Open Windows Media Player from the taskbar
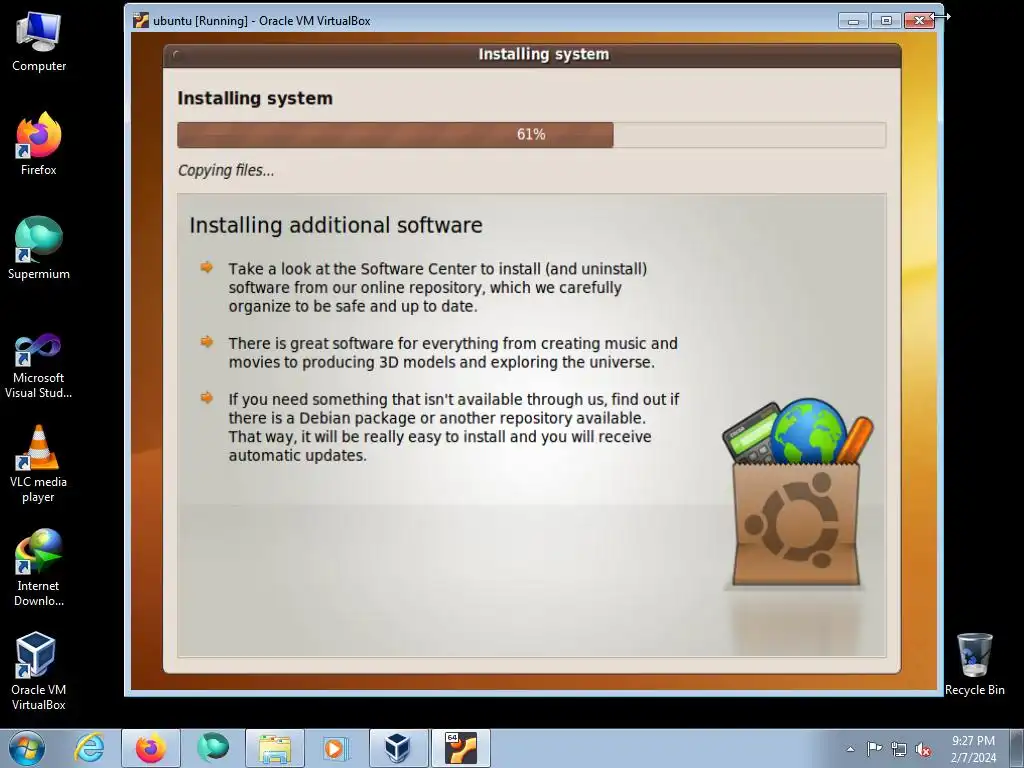1024x768 pixels. coord(337,748)
